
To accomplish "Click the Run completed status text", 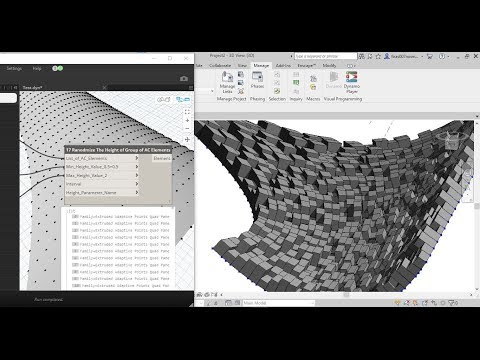I will 48,300.
